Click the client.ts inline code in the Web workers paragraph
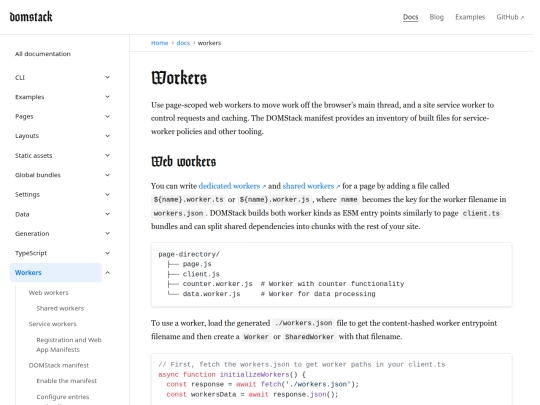540x405 pixels. 481,213
